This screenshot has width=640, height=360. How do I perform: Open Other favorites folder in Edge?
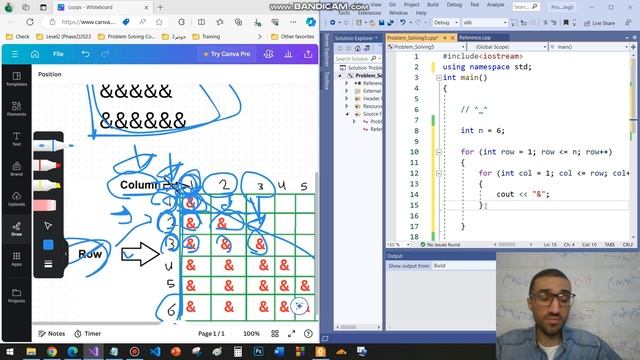[293, 37]
